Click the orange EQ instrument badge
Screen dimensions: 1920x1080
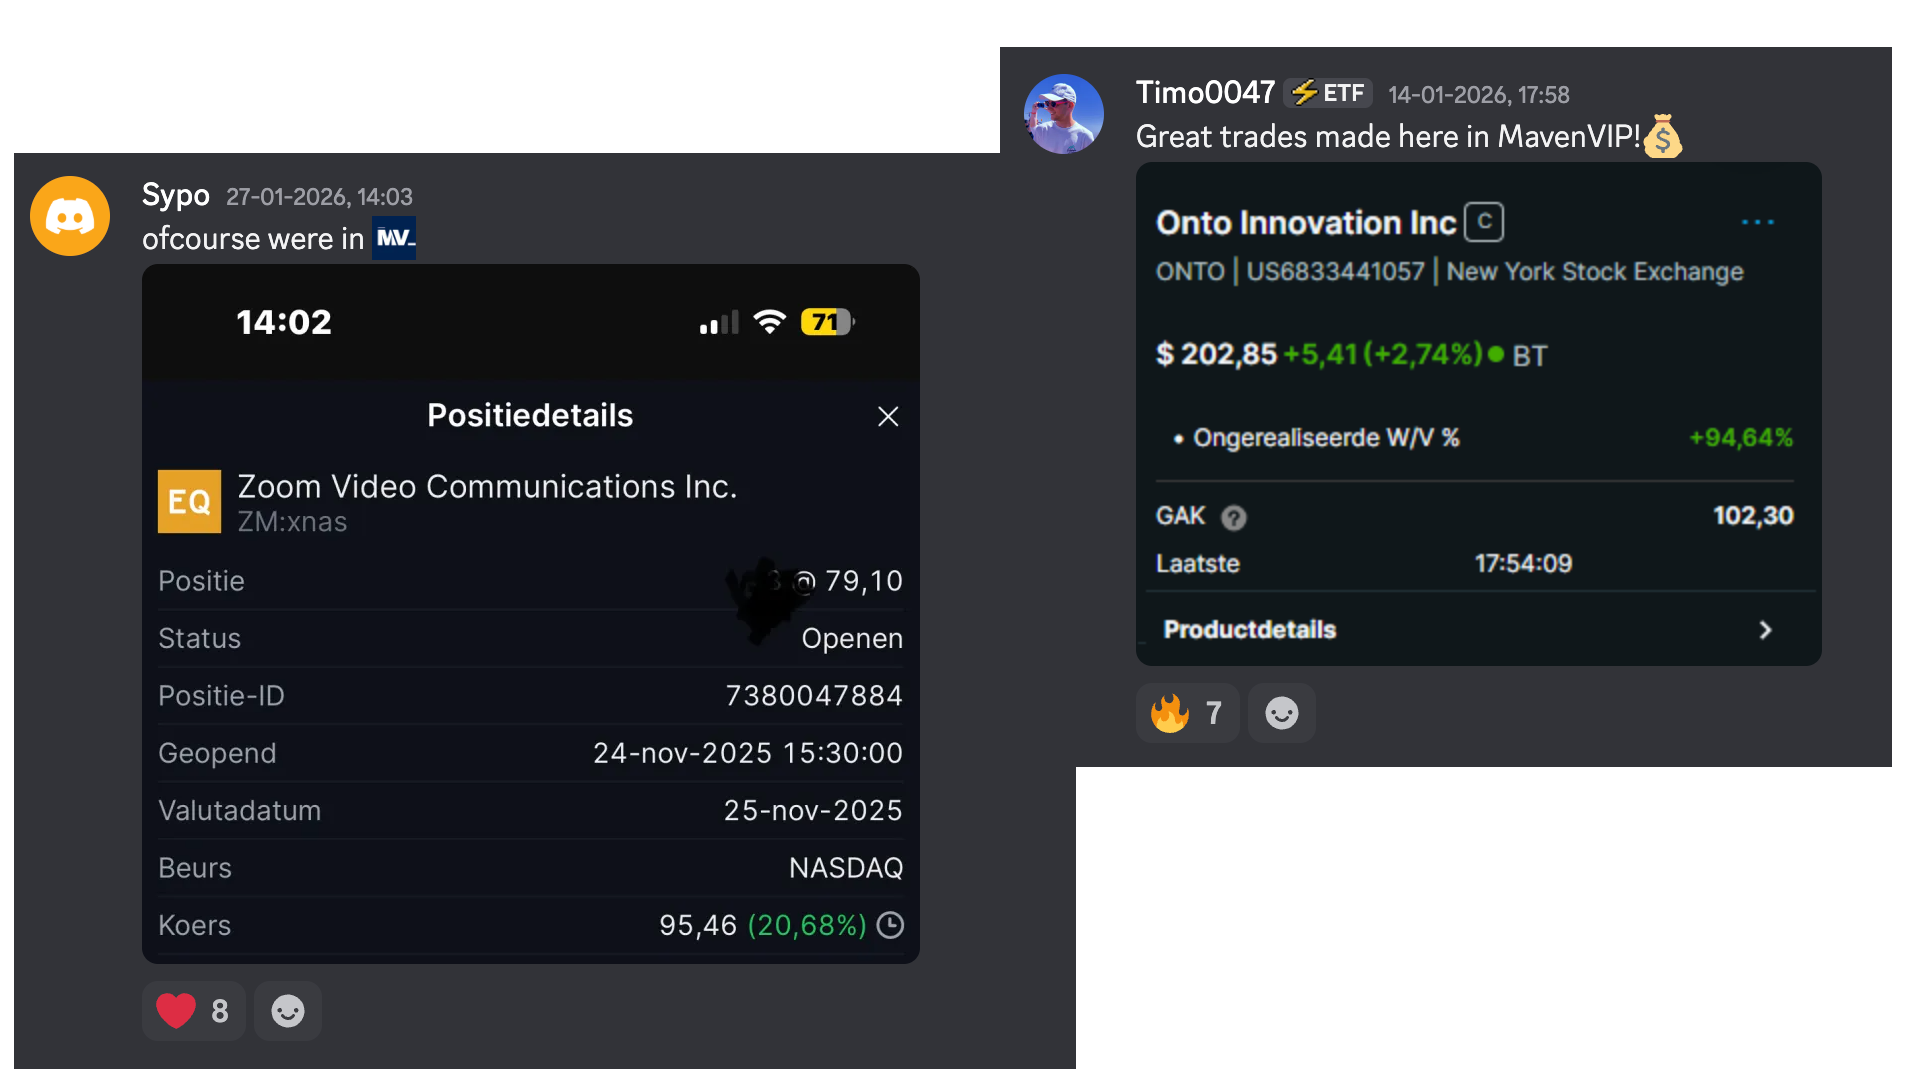[189, 502]
